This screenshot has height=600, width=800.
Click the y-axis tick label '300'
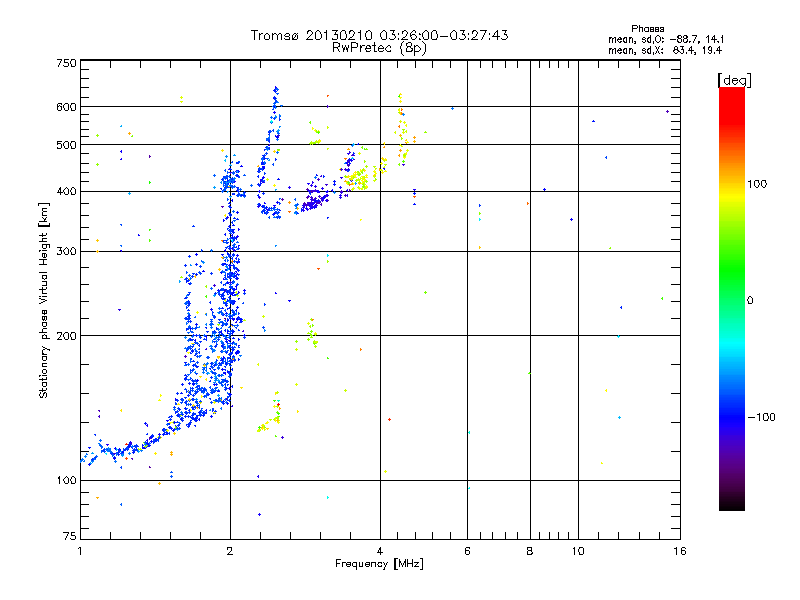pos(67,252)
